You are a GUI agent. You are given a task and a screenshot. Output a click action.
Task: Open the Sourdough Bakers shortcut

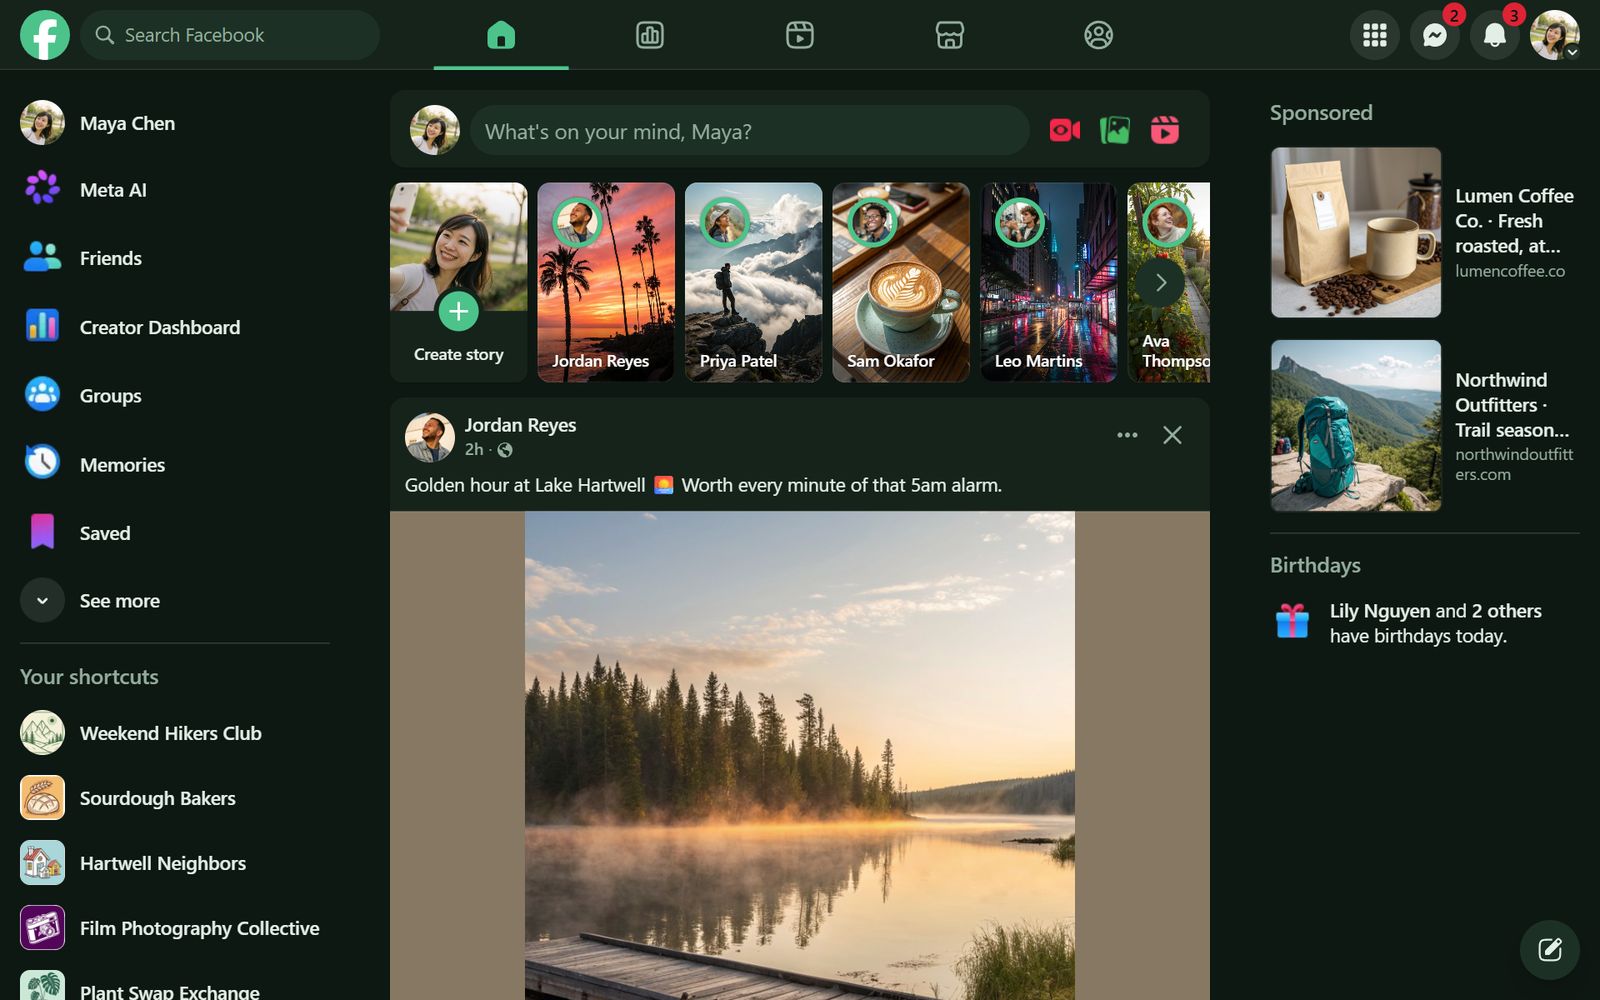click(x=175, y=798)
